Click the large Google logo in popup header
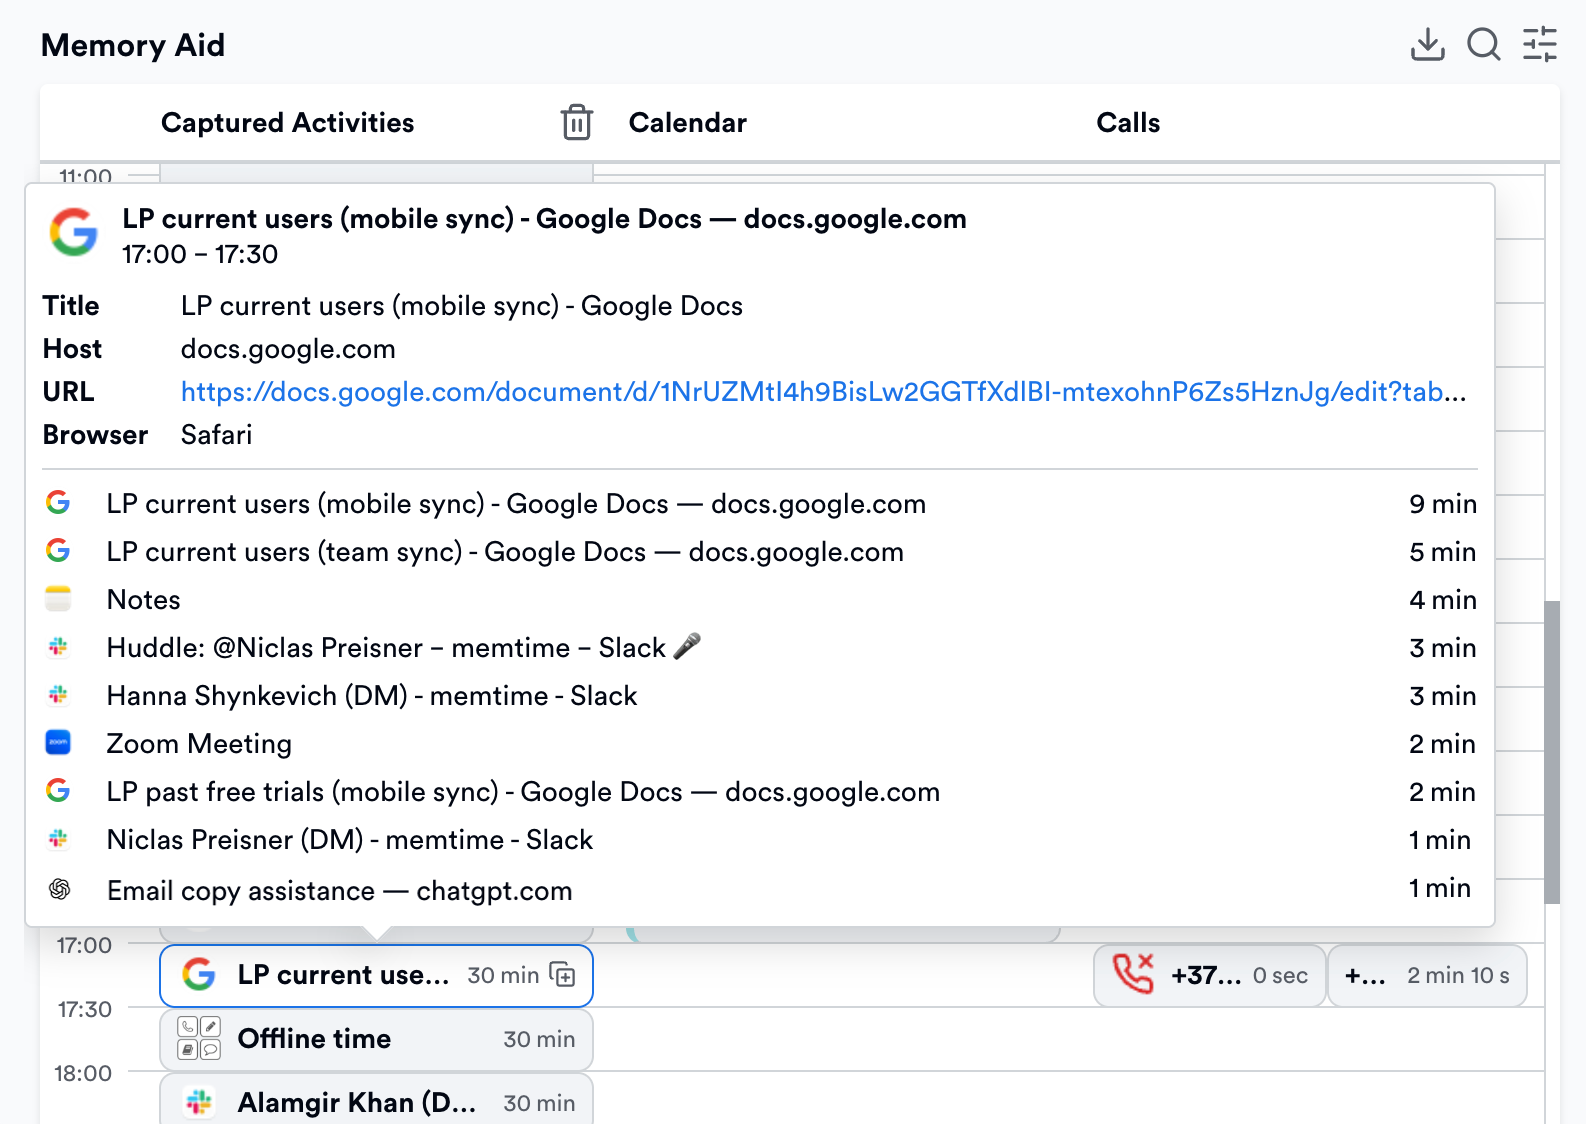Screen dimensions: 1586x1124 74,232
